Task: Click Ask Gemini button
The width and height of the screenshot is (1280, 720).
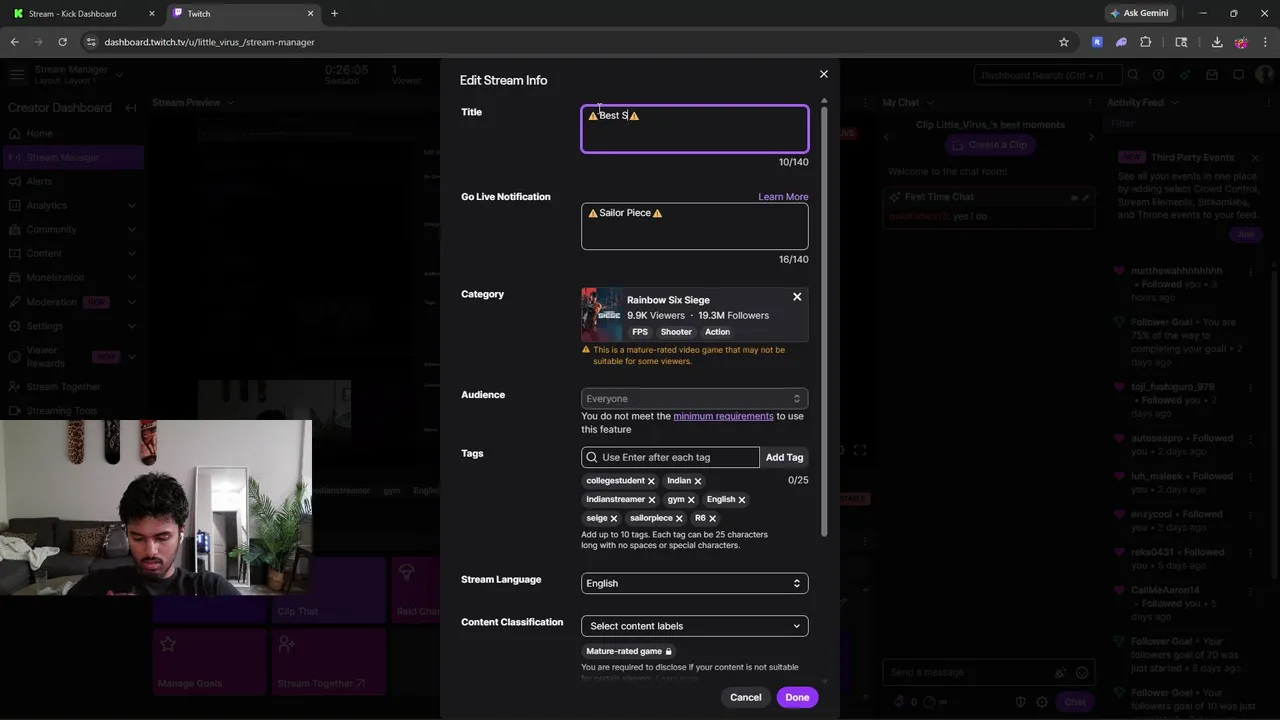Action: (x=1139, y=14)
